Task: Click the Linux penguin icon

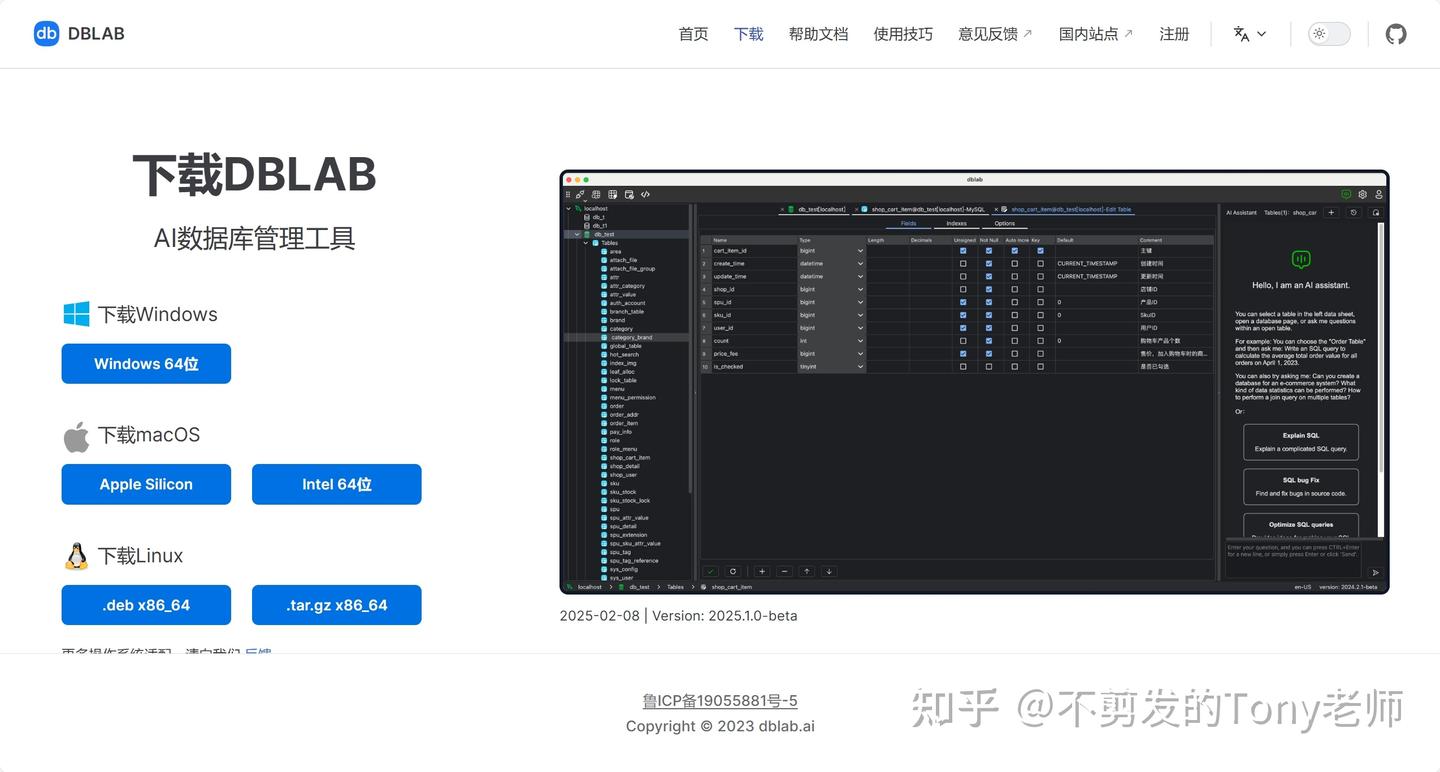Action: coord(75,554)
